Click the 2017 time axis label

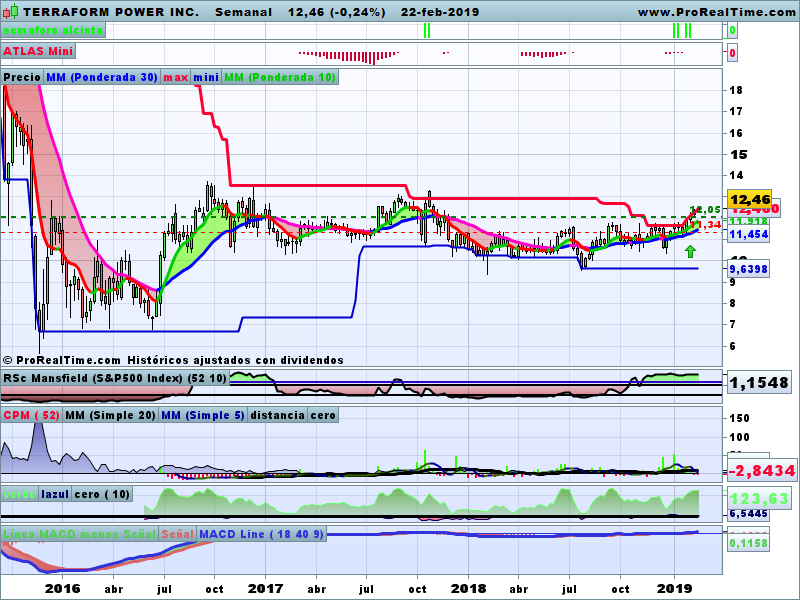[x=265, y=588]
